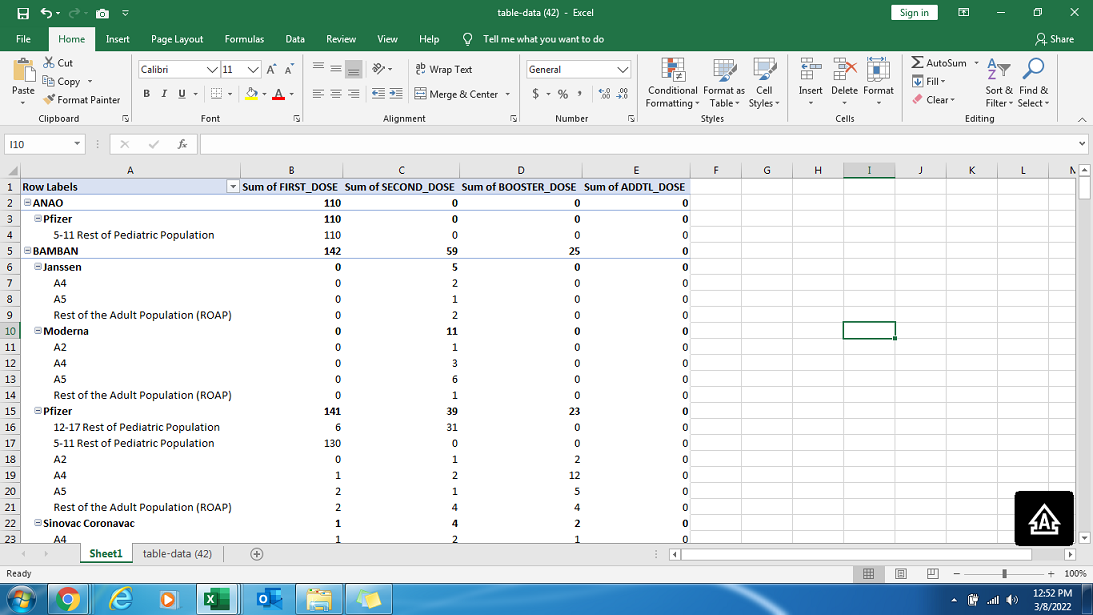The width and height of the screenshot is (1093, 615).
Task: Click the AutoSum sigma icon
Action: pyautogui.click(x=918, y=63)
